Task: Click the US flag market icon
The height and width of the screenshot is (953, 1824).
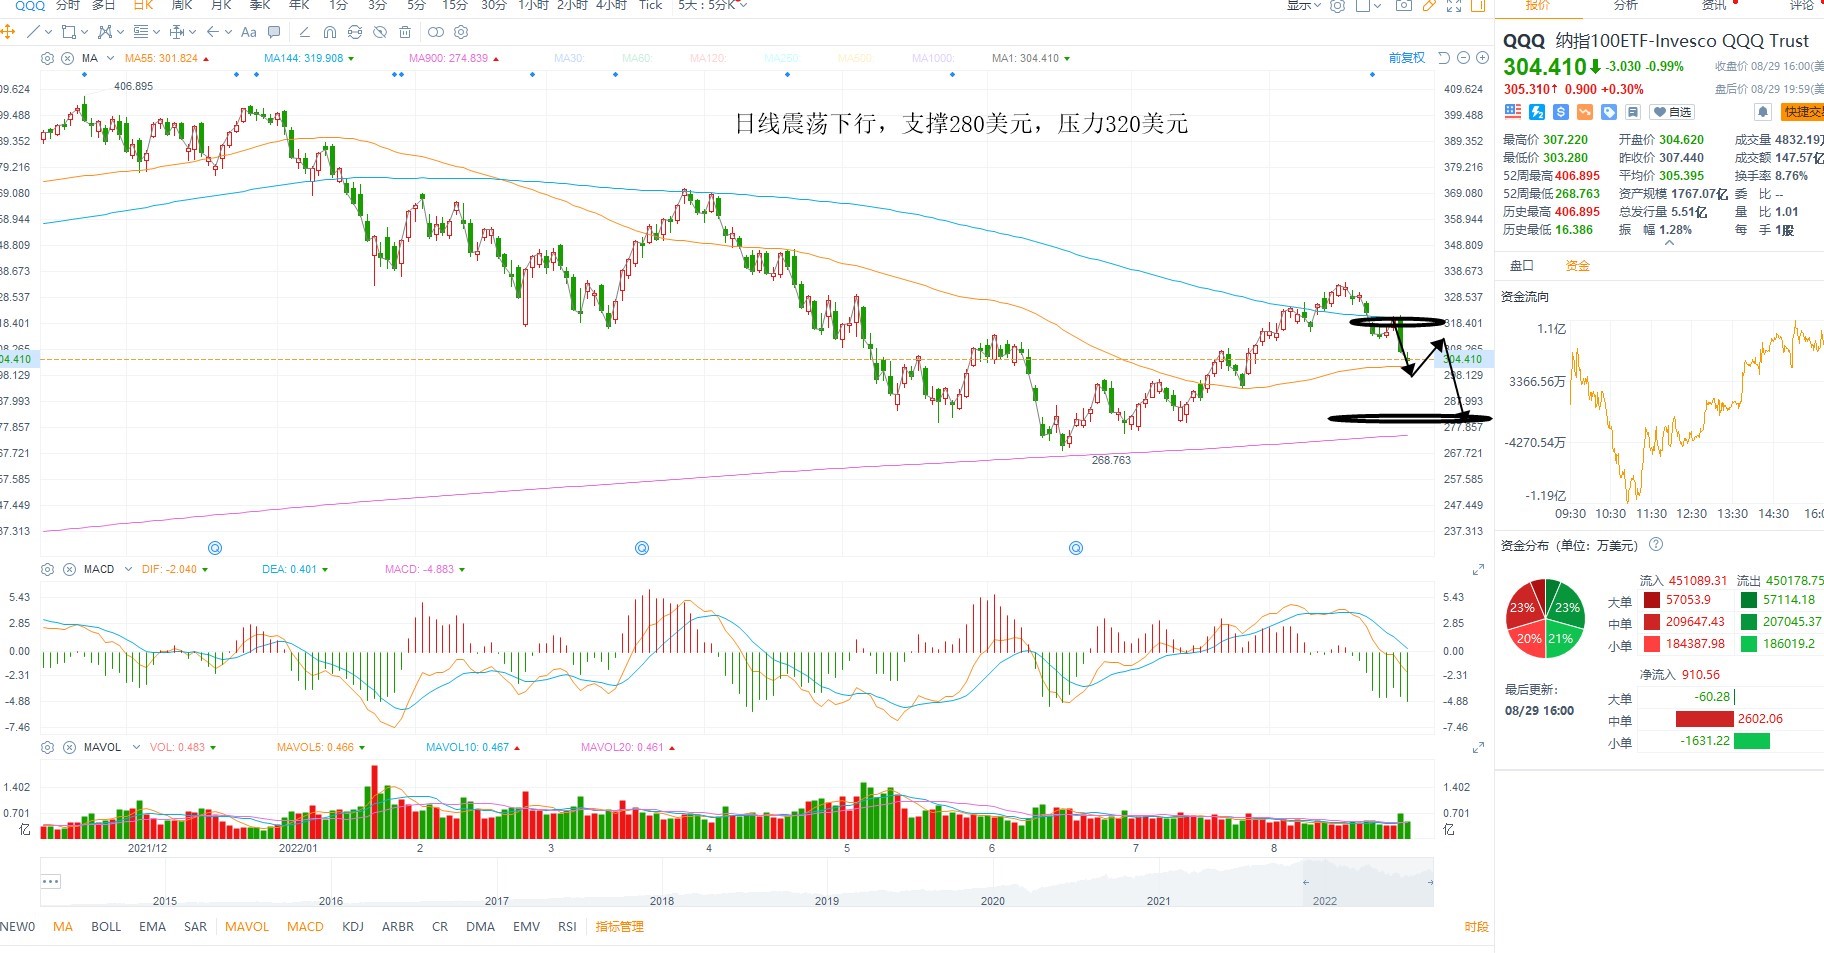Action: (1512, 112)
